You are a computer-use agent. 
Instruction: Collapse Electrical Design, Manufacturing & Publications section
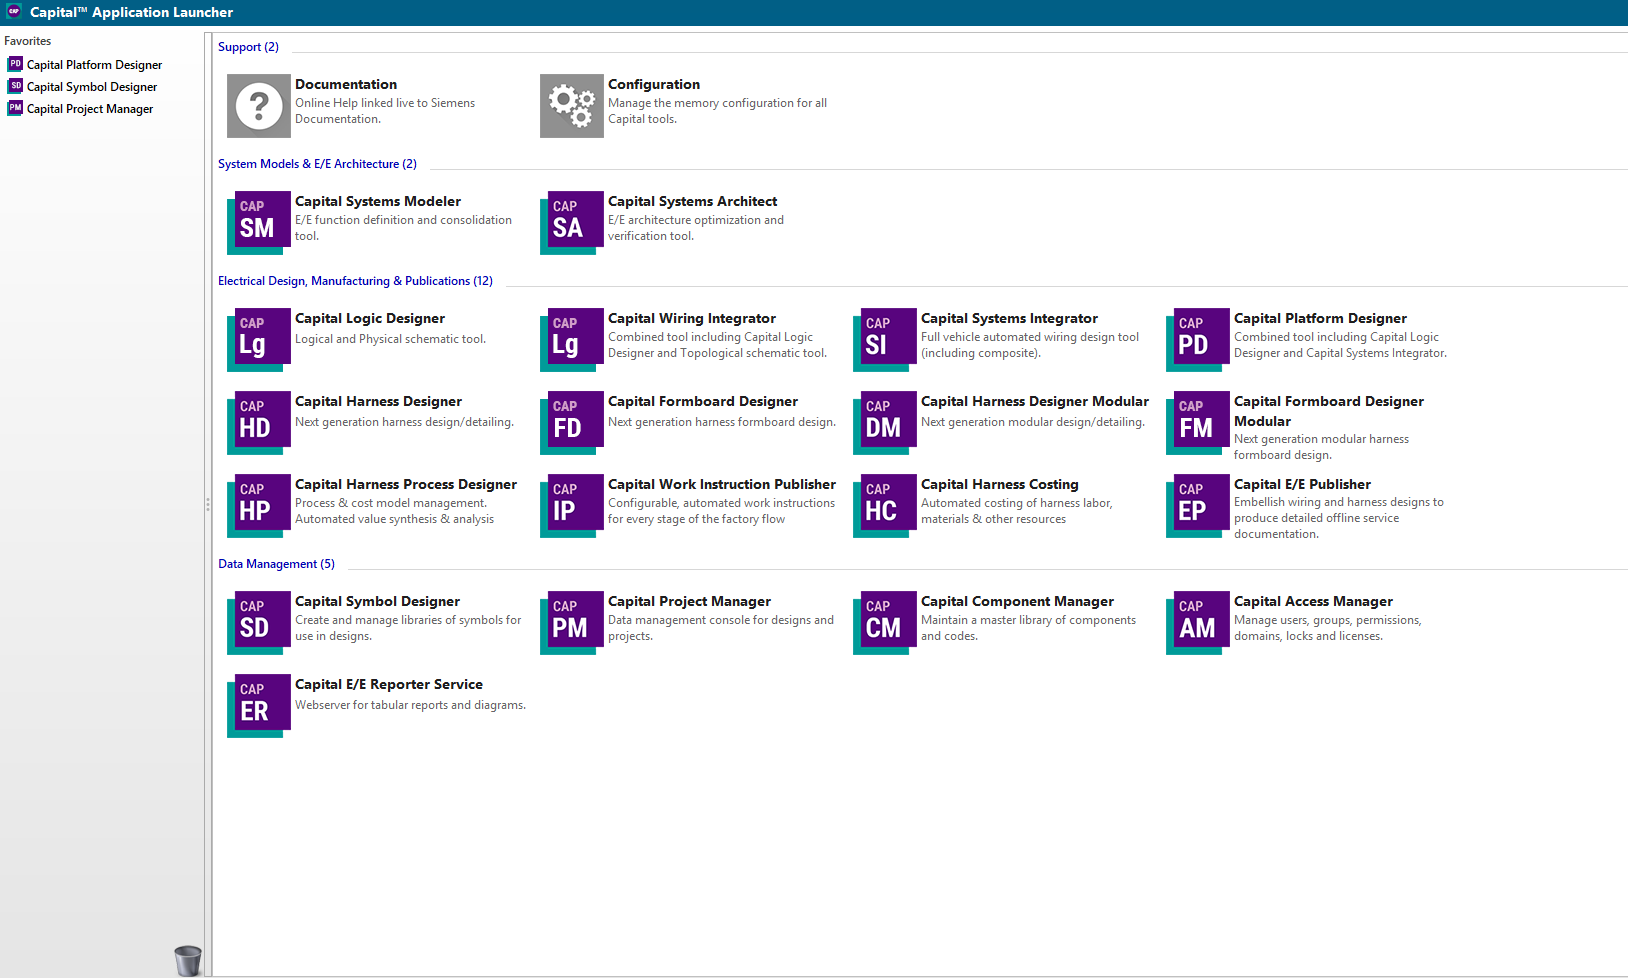[355, 281]
